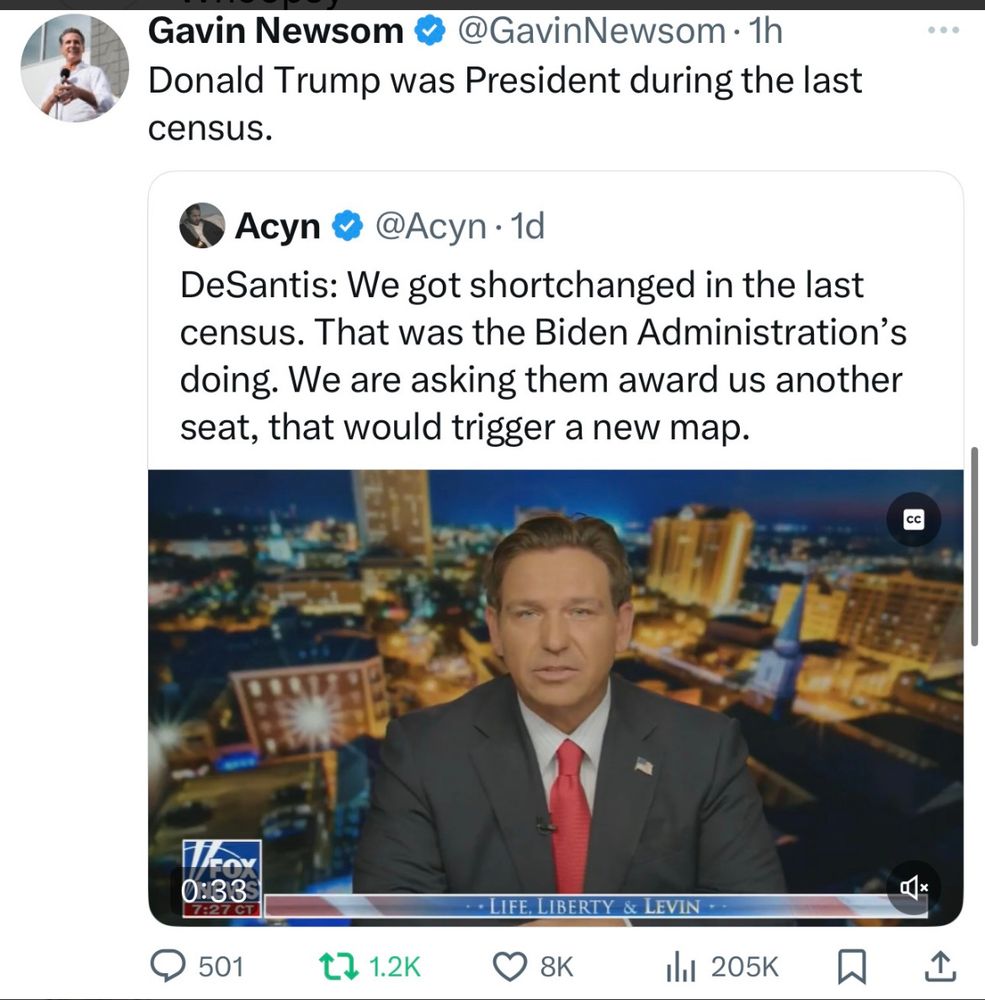Open Acyn's small avatar in quoted tweet
This screenshot has width=985, height=1000.
(x=202, y=225)
